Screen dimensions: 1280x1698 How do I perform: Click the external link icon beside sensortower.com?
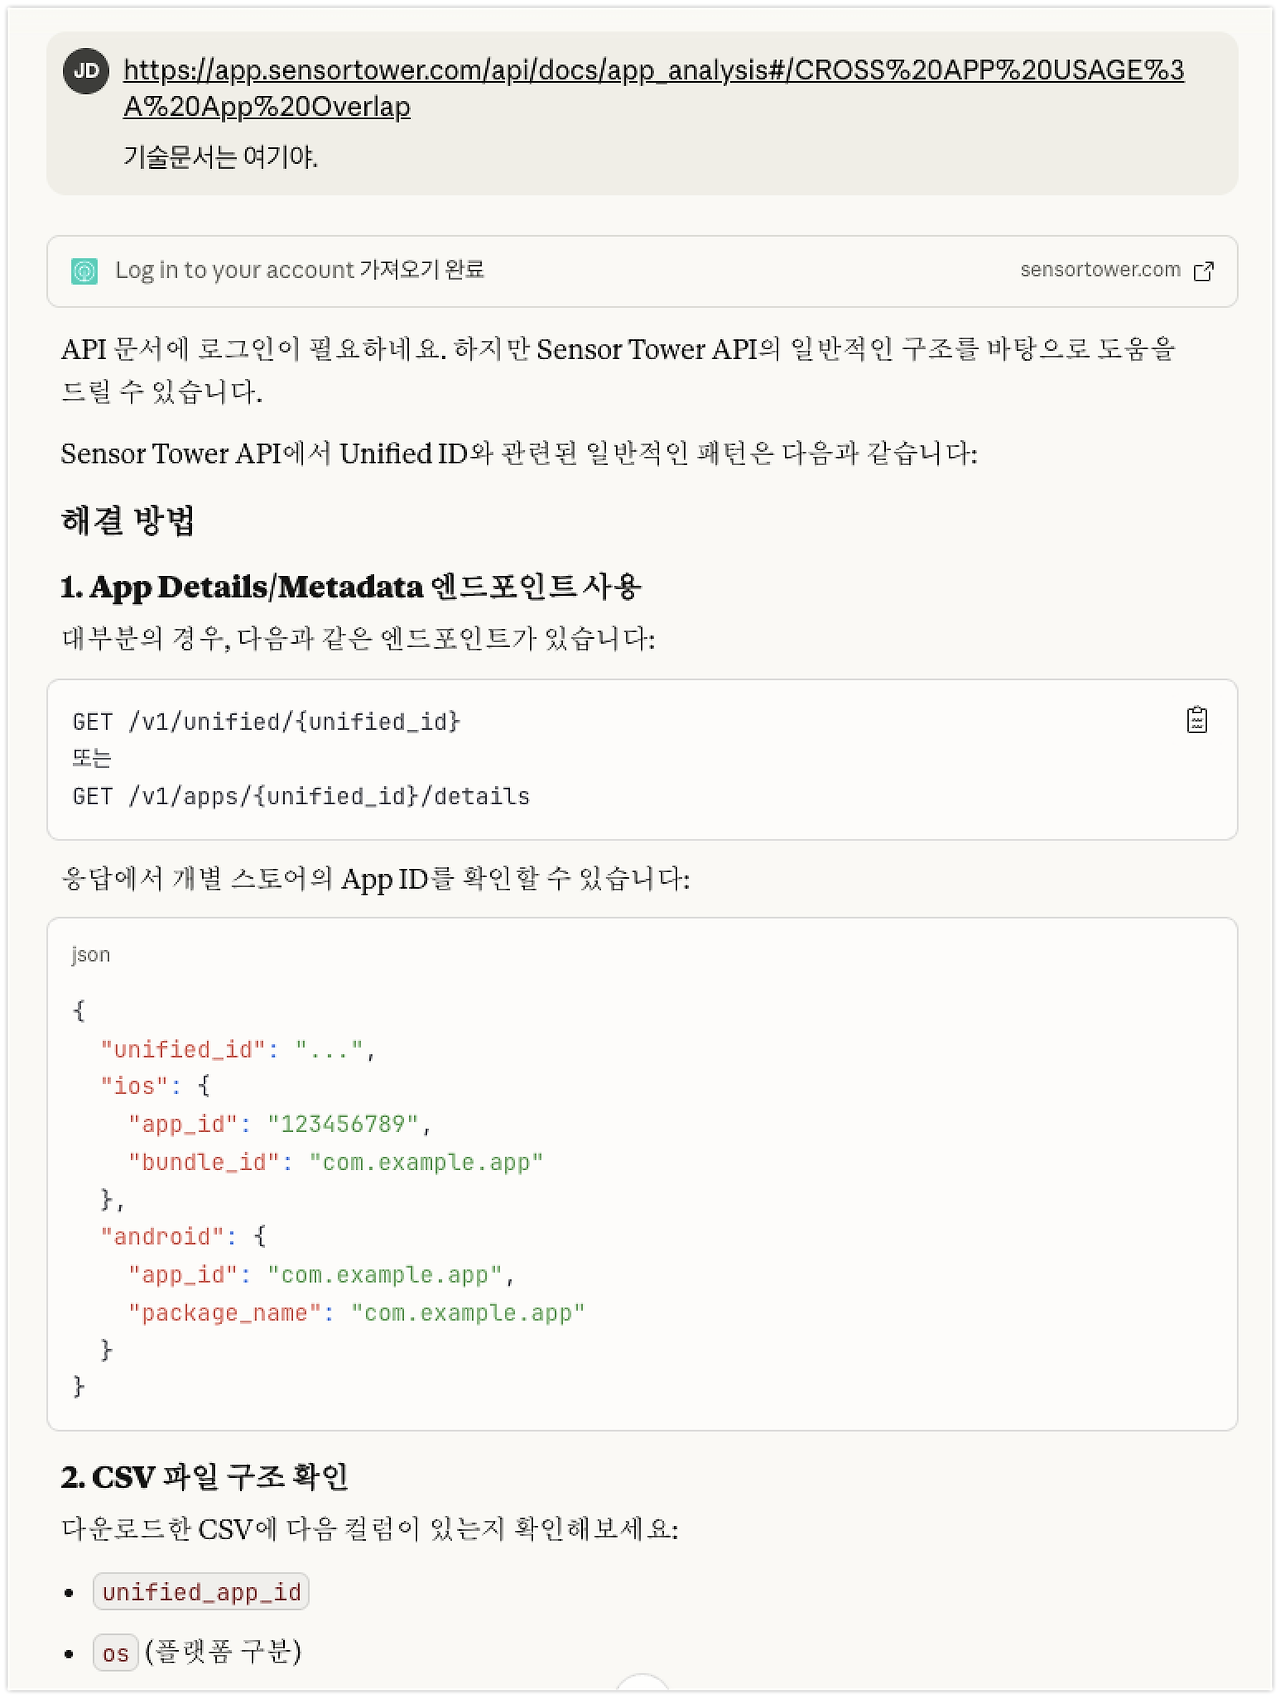click(x=1204, y=271)
